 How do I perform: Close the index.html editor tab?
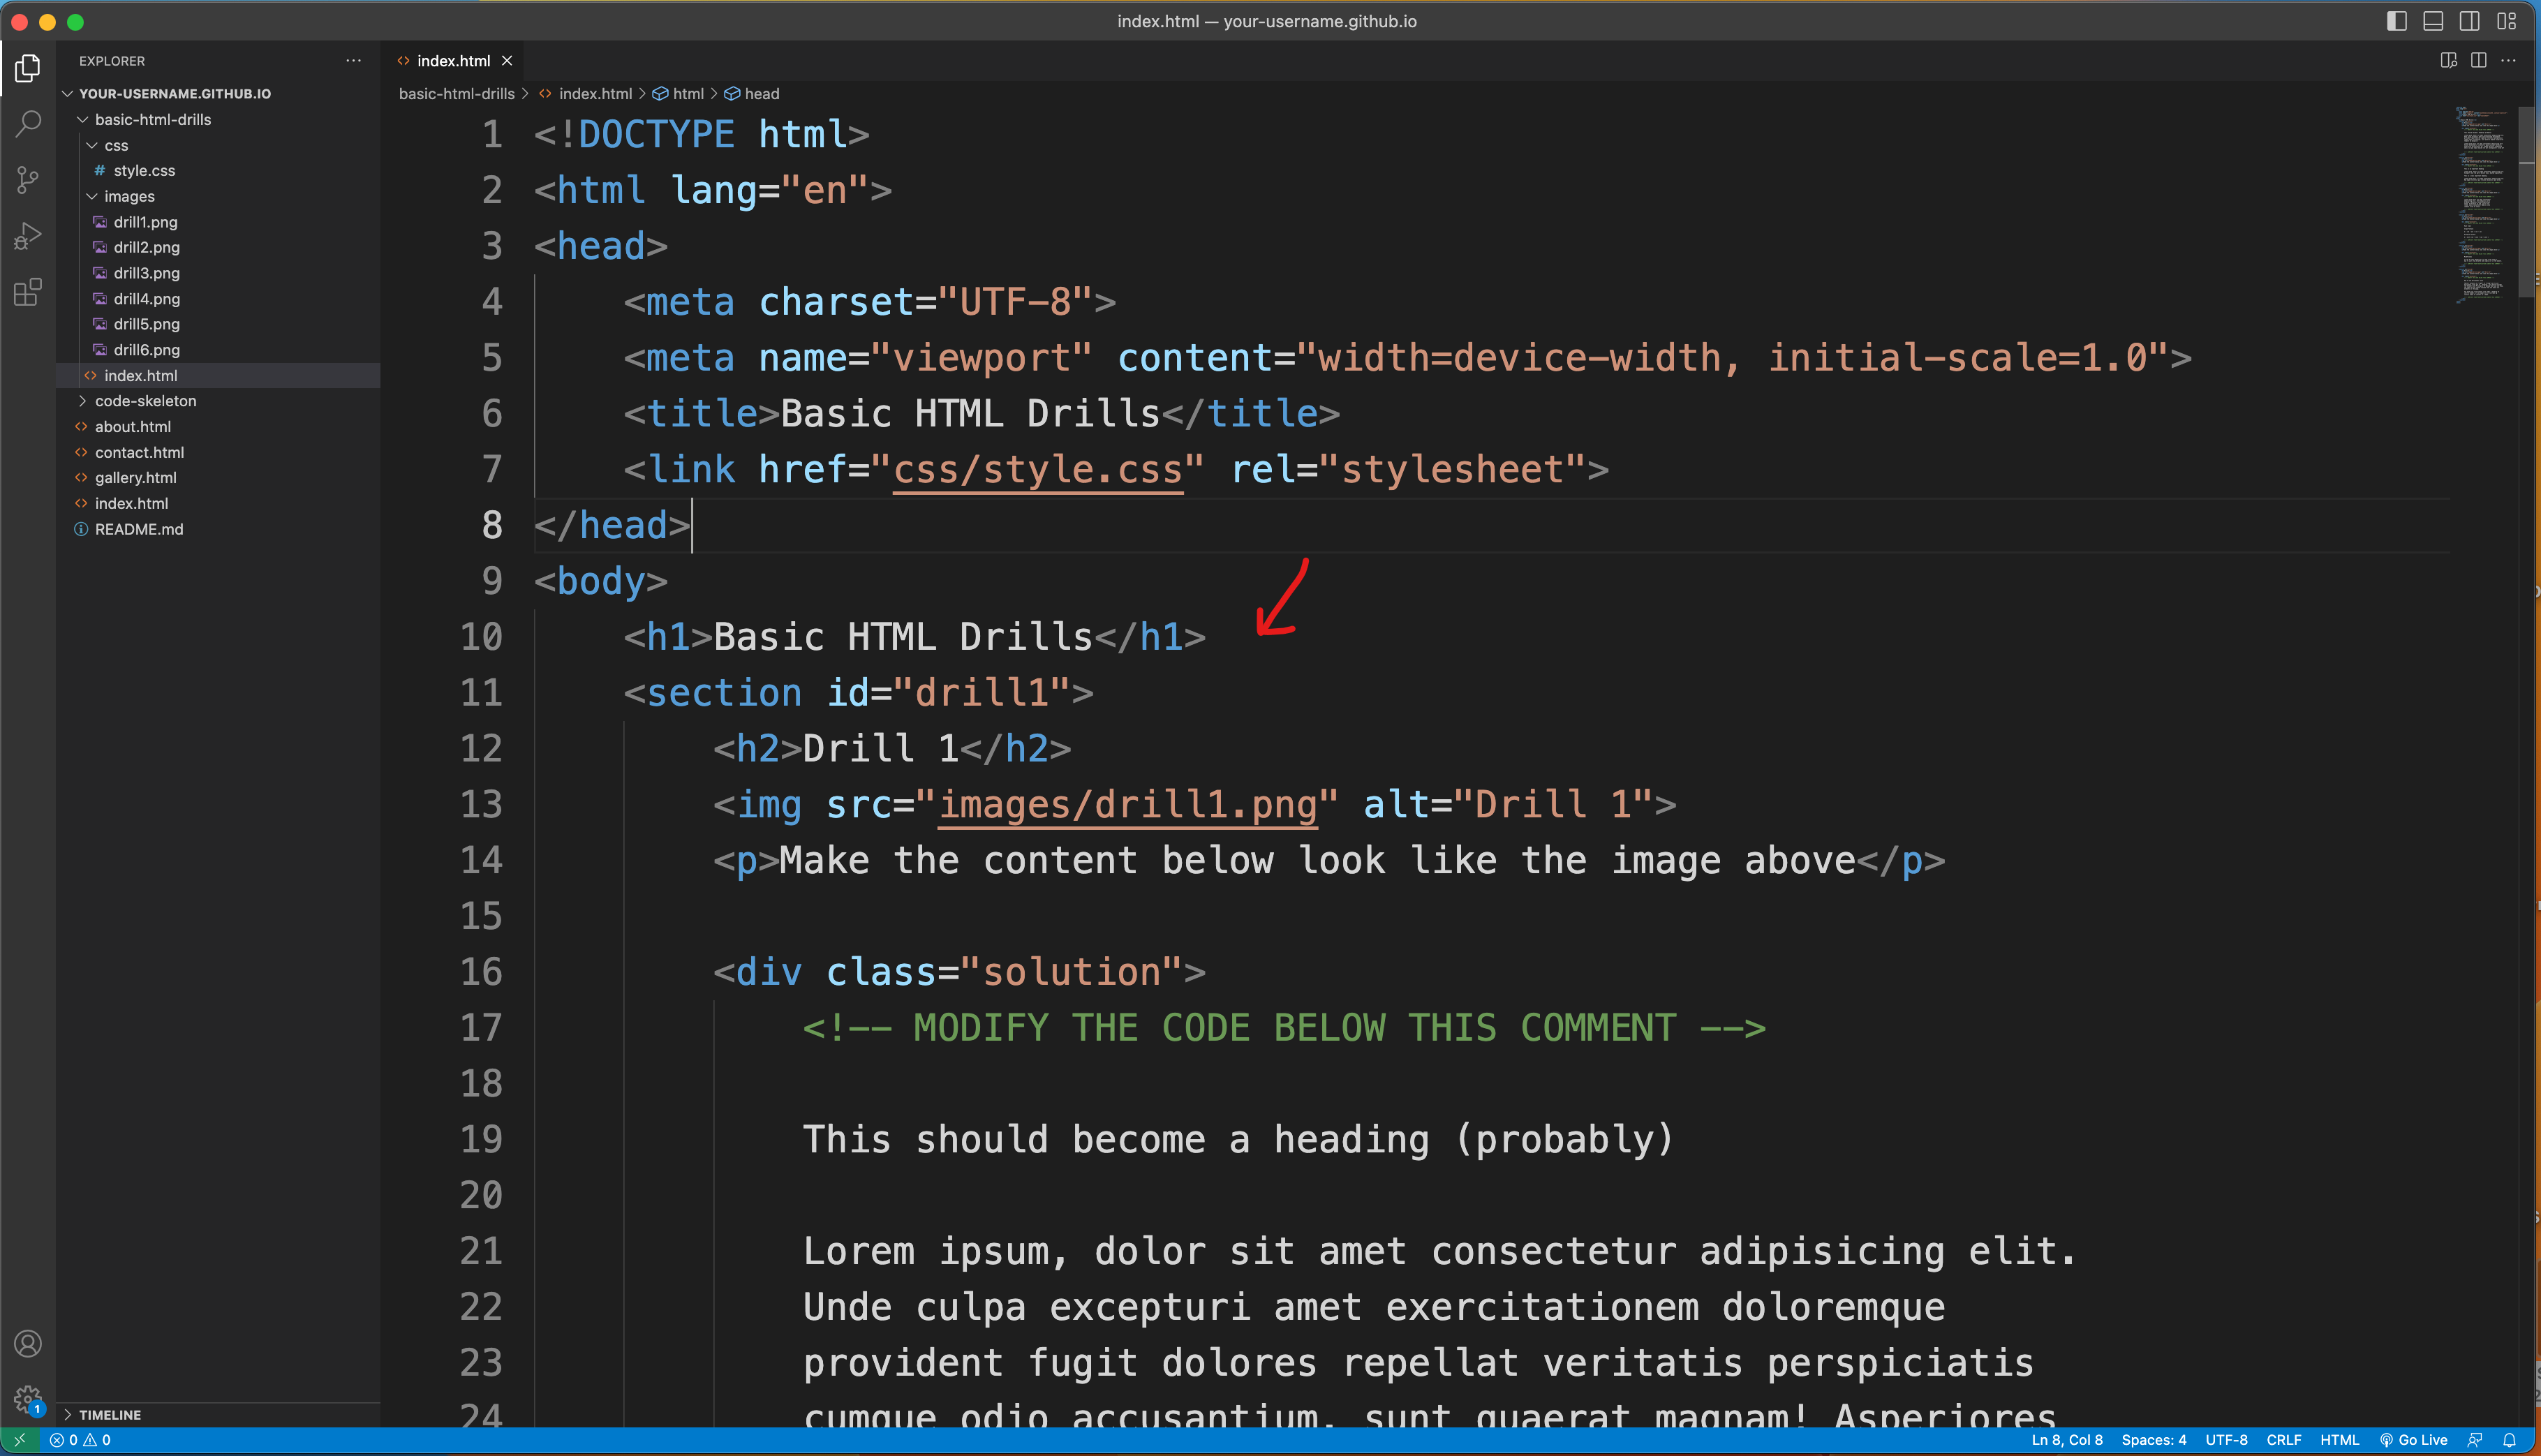507,61
